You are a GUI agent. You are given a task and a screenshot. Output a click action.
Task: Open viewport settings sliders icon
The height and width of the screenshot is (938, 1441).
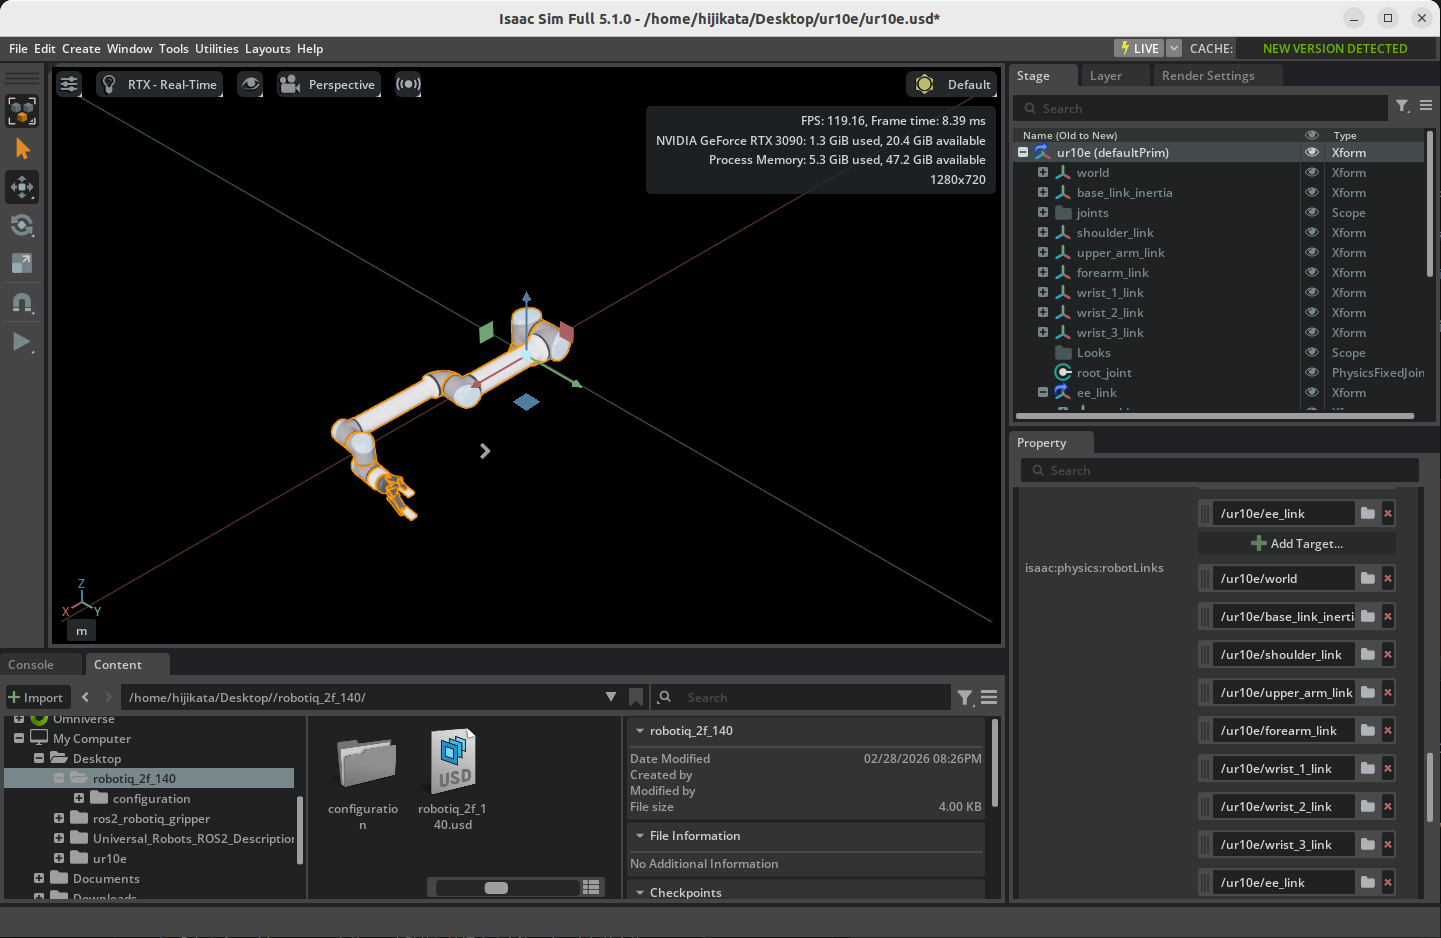(69, 85)
